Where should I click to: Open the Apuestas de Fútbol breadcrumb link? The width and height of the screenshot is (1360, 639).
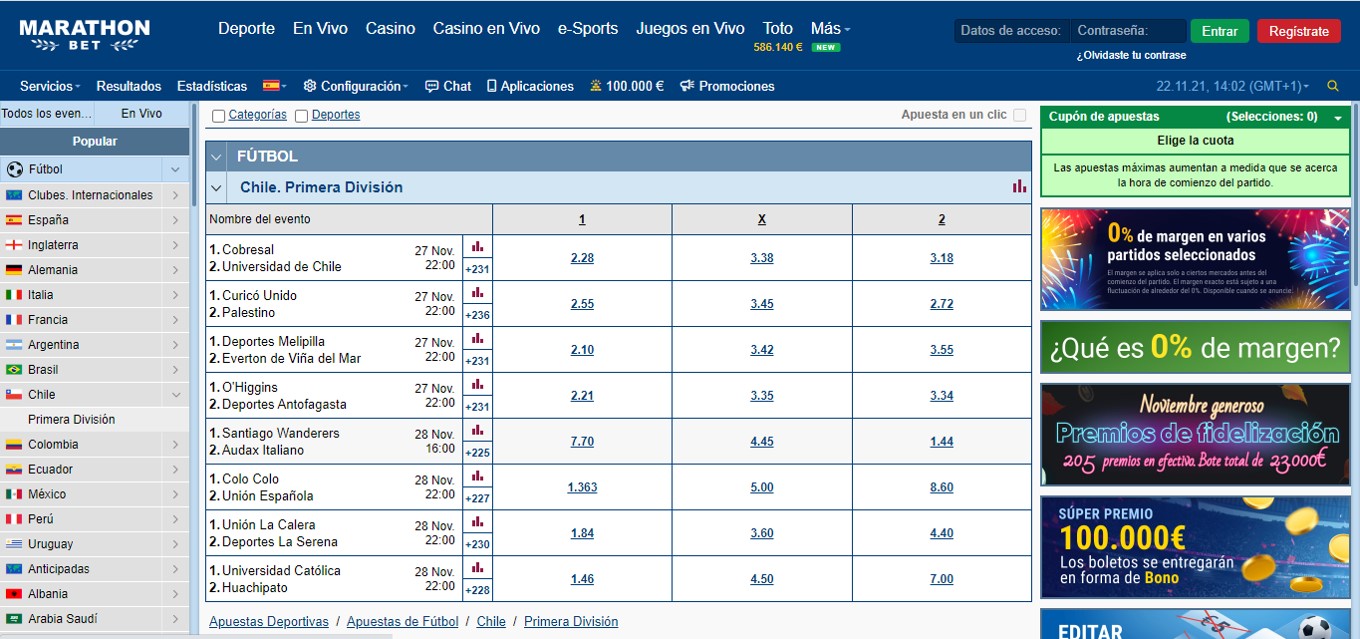click(402, 622)
